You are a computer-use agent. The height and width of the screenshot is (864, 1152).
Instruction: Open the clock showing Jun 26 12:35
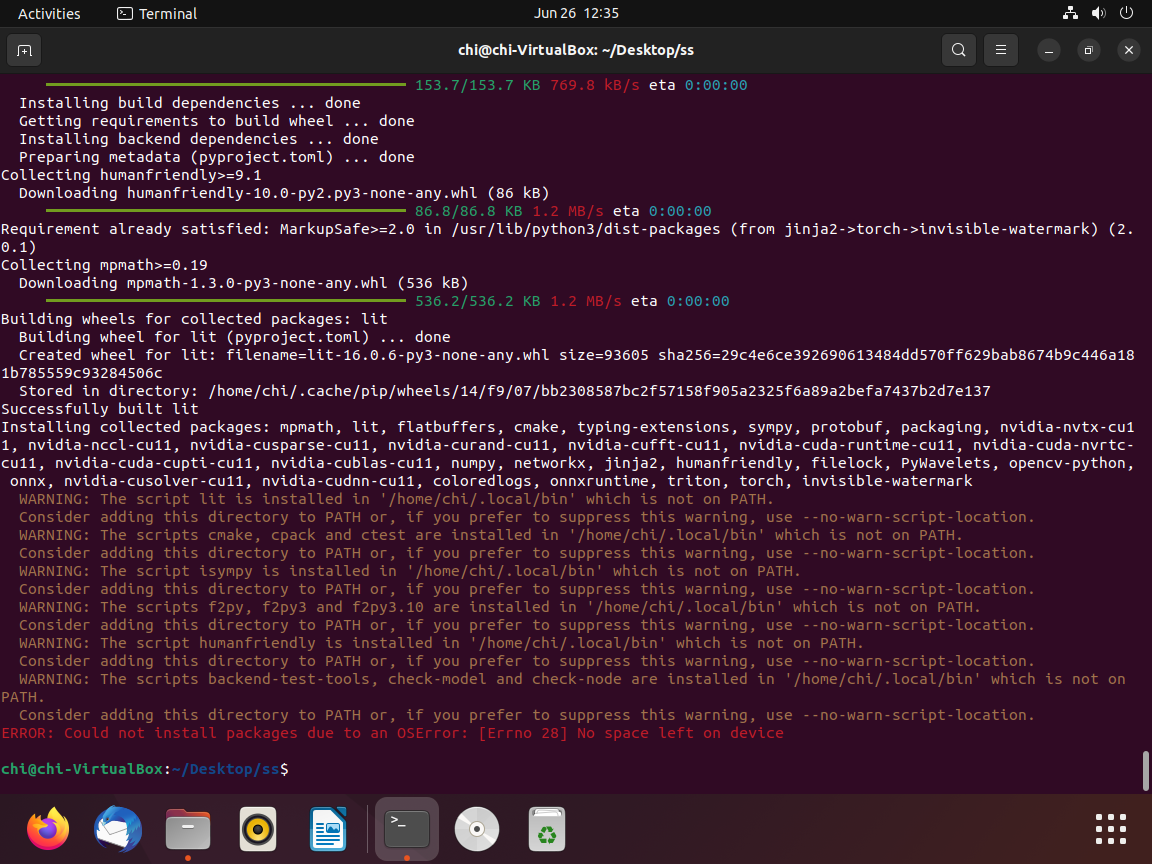[x=576, y=13]
